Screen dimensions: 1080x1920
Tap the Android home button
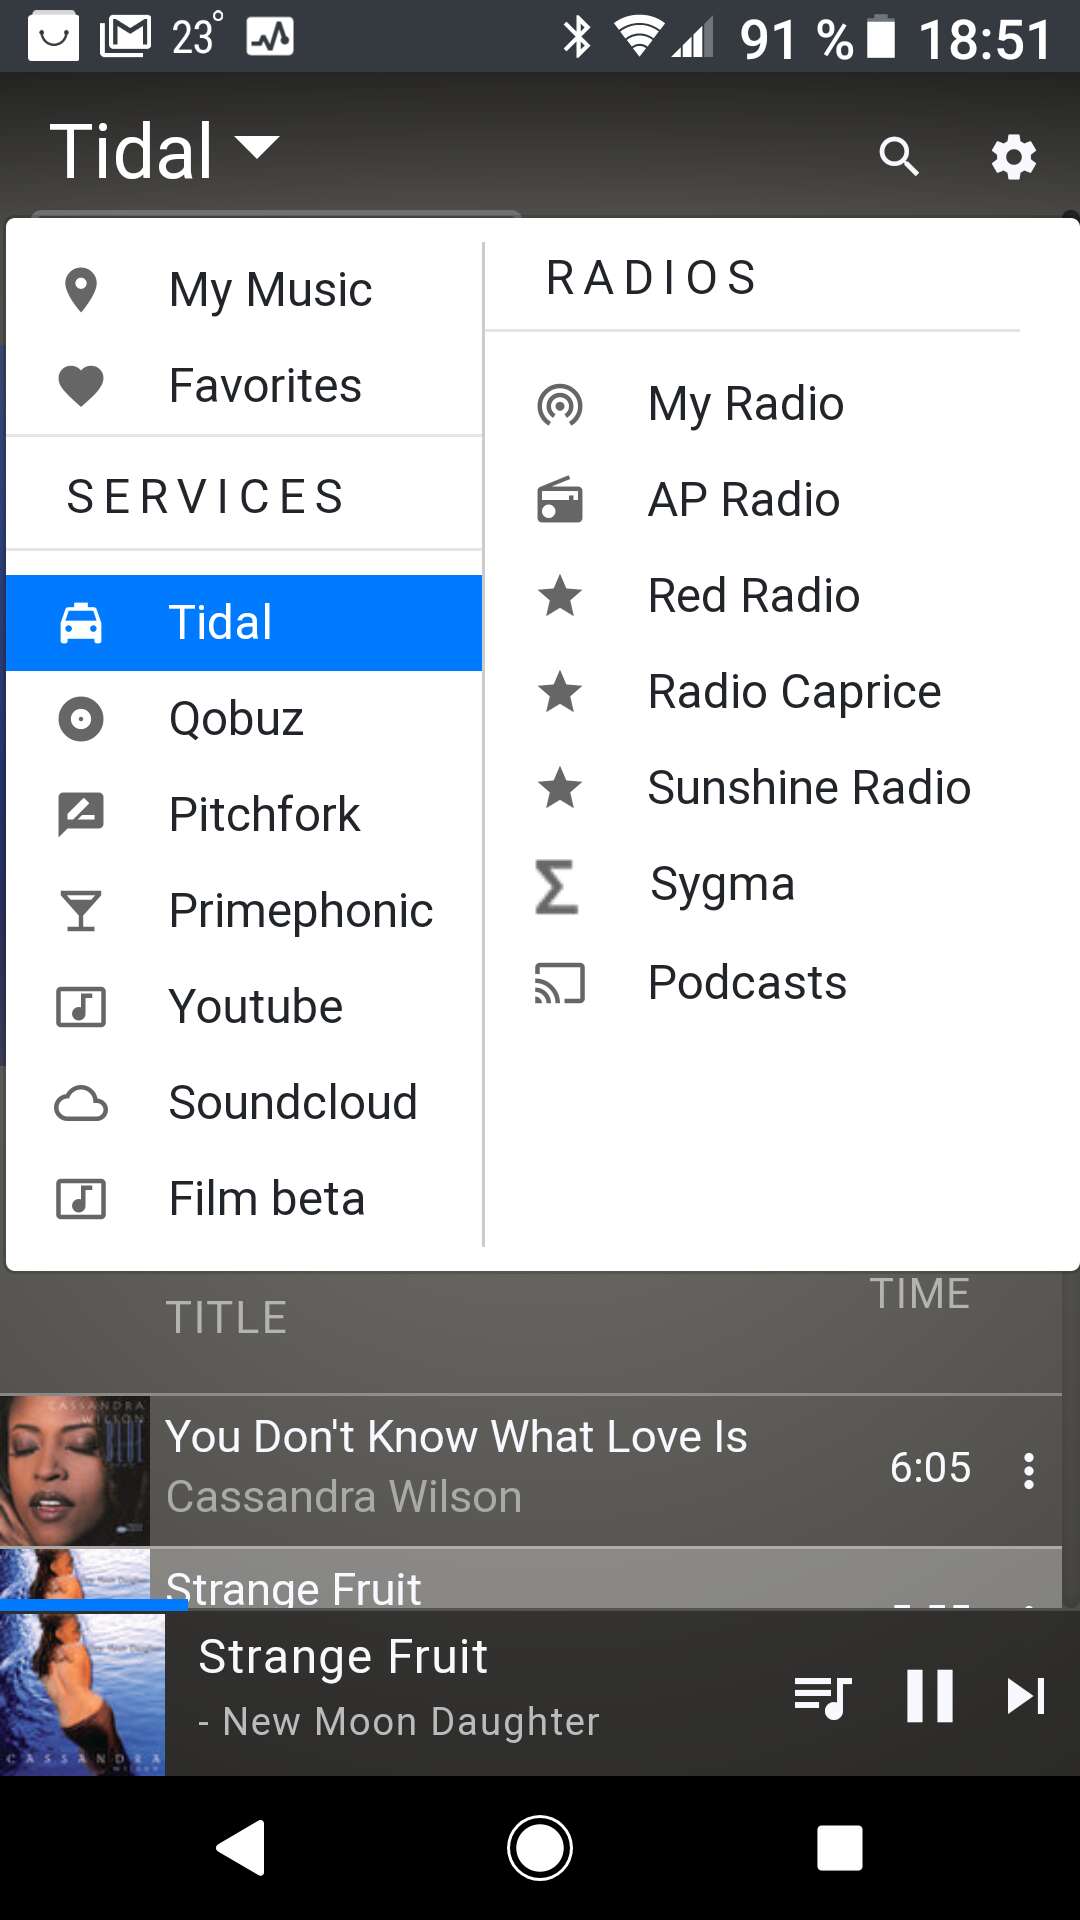[x=540, y=1847]
